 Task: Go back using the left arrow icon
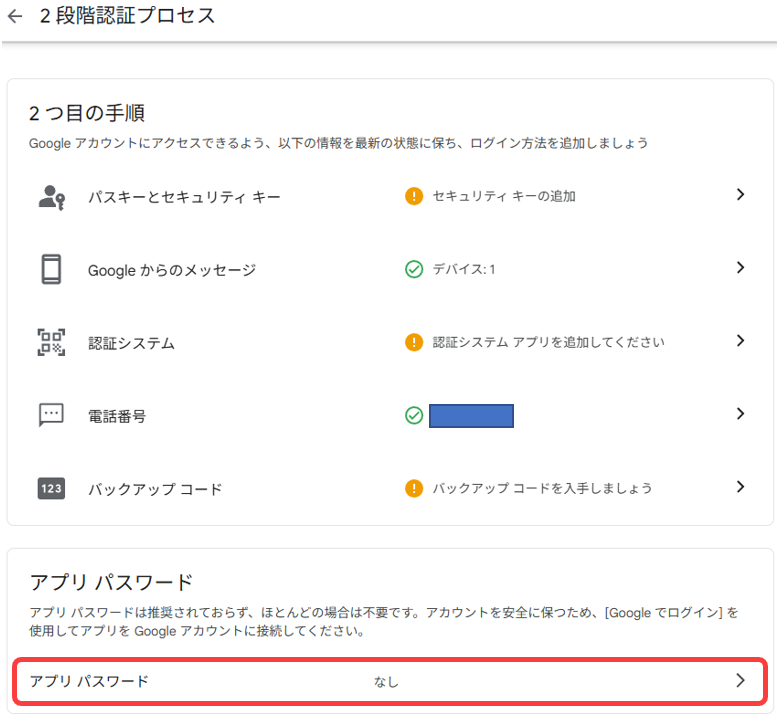[15, 16]
